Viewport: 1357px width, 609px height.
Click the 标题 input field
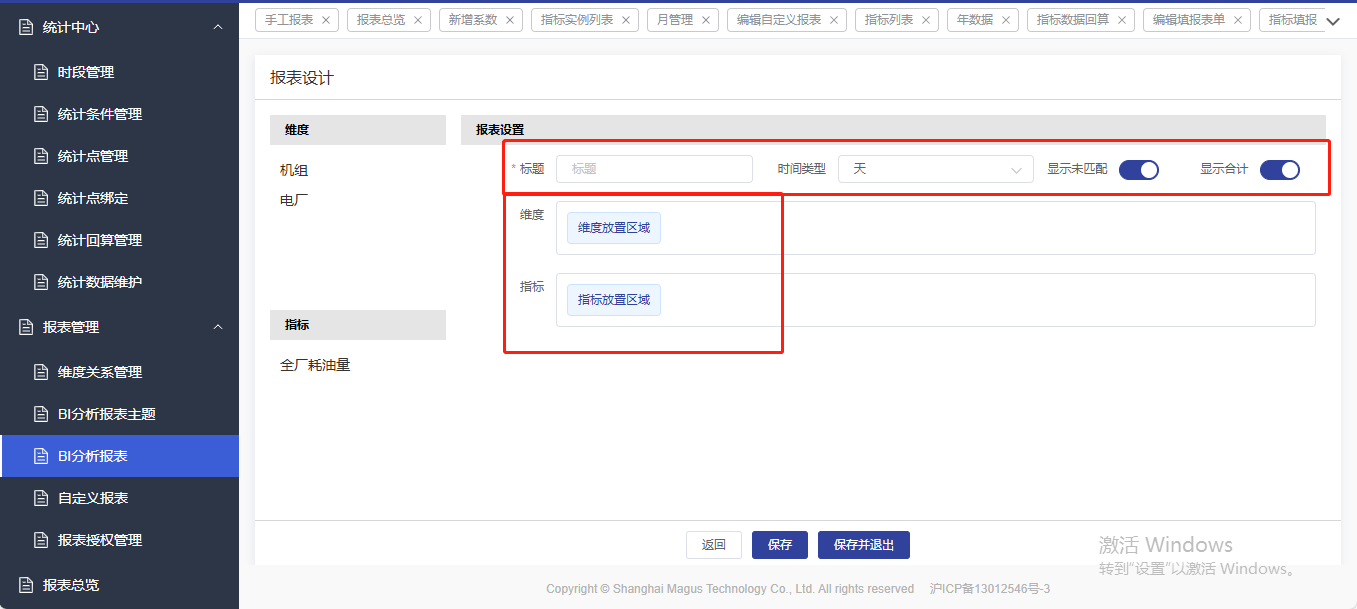pos(654,169)
